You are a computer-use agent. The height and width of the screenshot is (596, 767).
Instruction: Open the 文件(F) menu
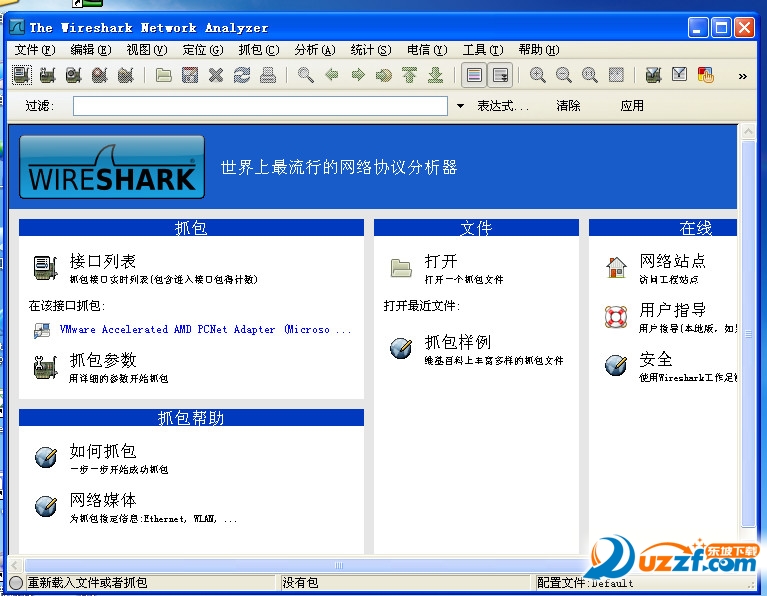pyautogui.click(x=35, y=50)
